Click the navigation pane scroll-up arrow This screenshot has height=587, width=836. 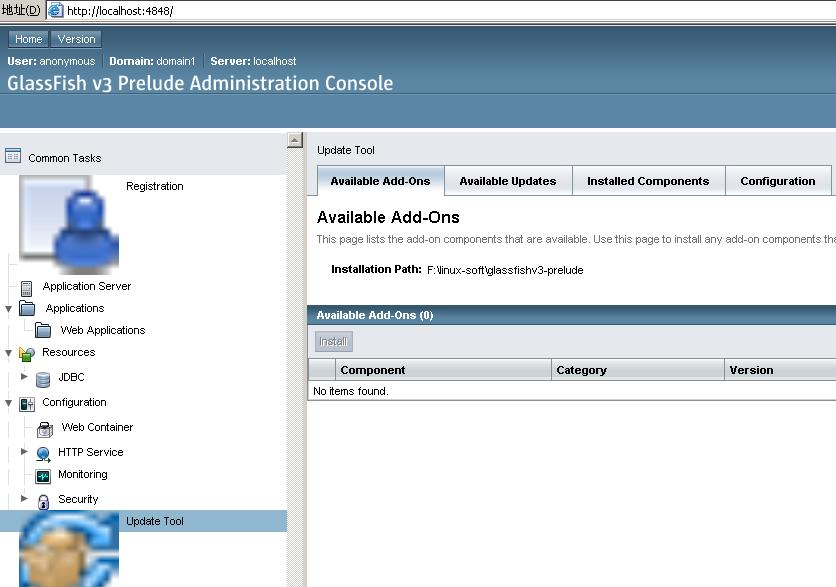[295, 140]
